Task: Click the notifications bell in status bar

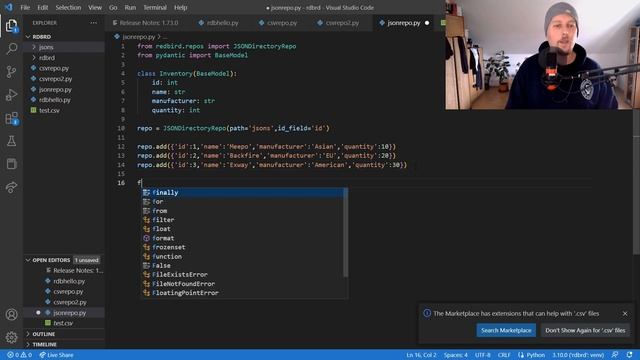Action: [629, 355]
